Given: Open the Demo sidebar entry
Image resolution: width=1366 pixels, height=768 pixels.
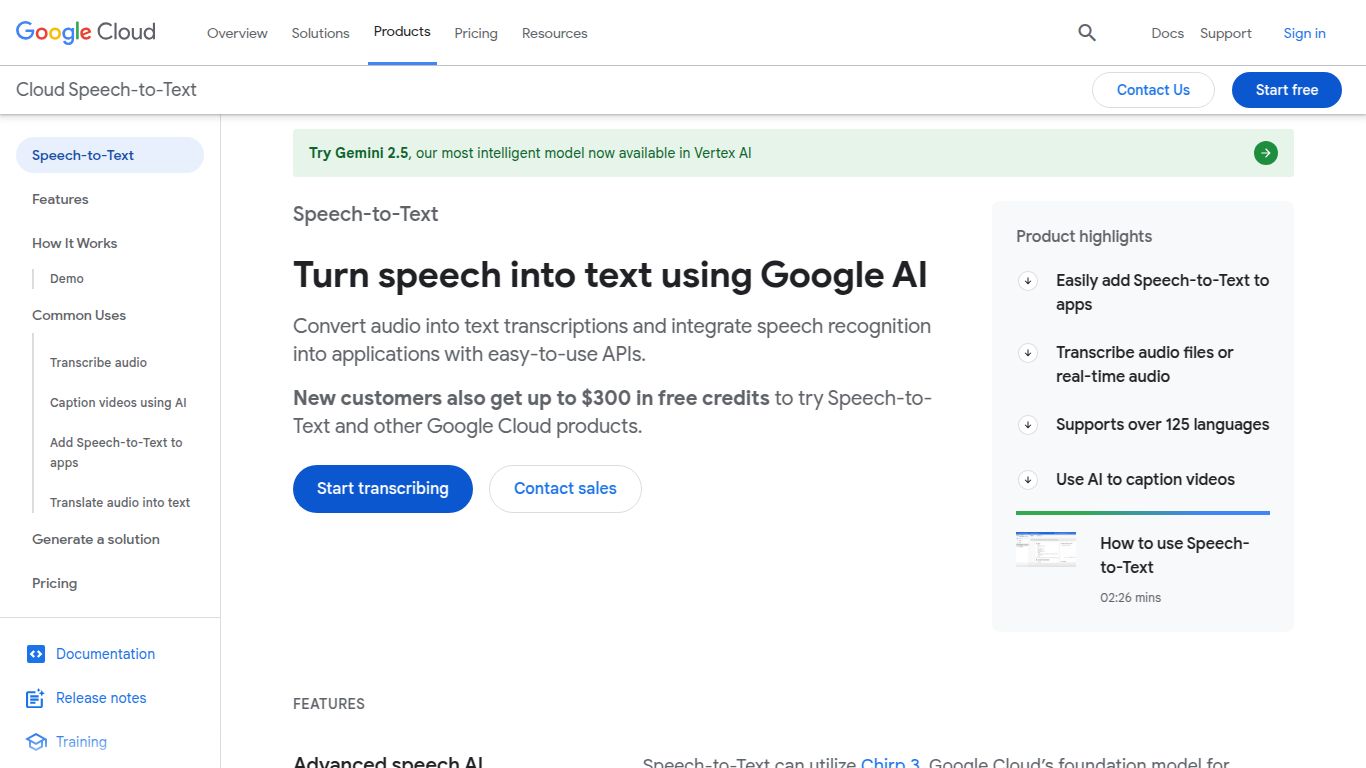Looking at the screenshot, I should coord(66,278).
